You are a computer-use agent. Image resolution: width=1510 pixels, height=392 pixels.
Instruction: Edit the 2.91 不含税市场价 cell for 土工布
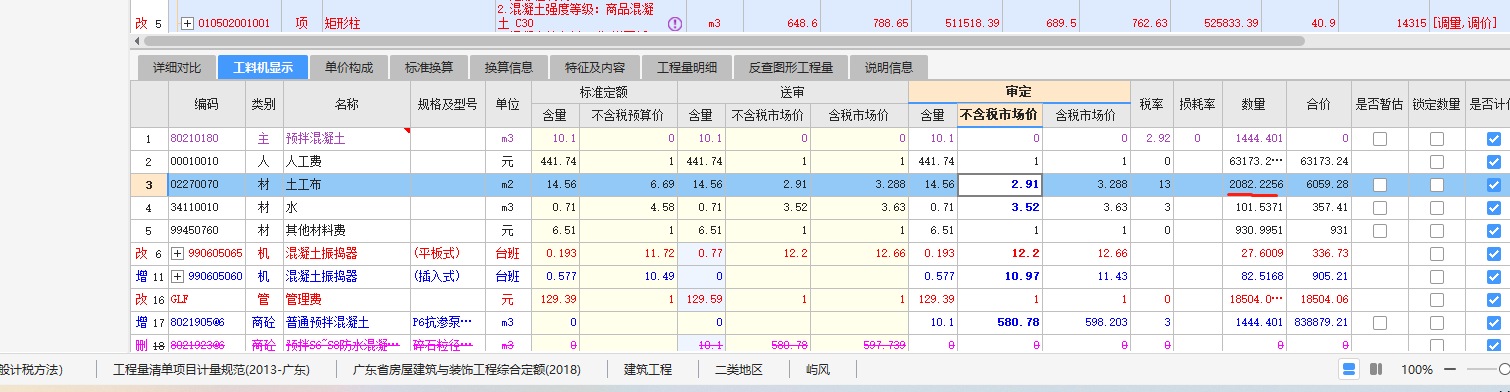(x=999, y=185)
